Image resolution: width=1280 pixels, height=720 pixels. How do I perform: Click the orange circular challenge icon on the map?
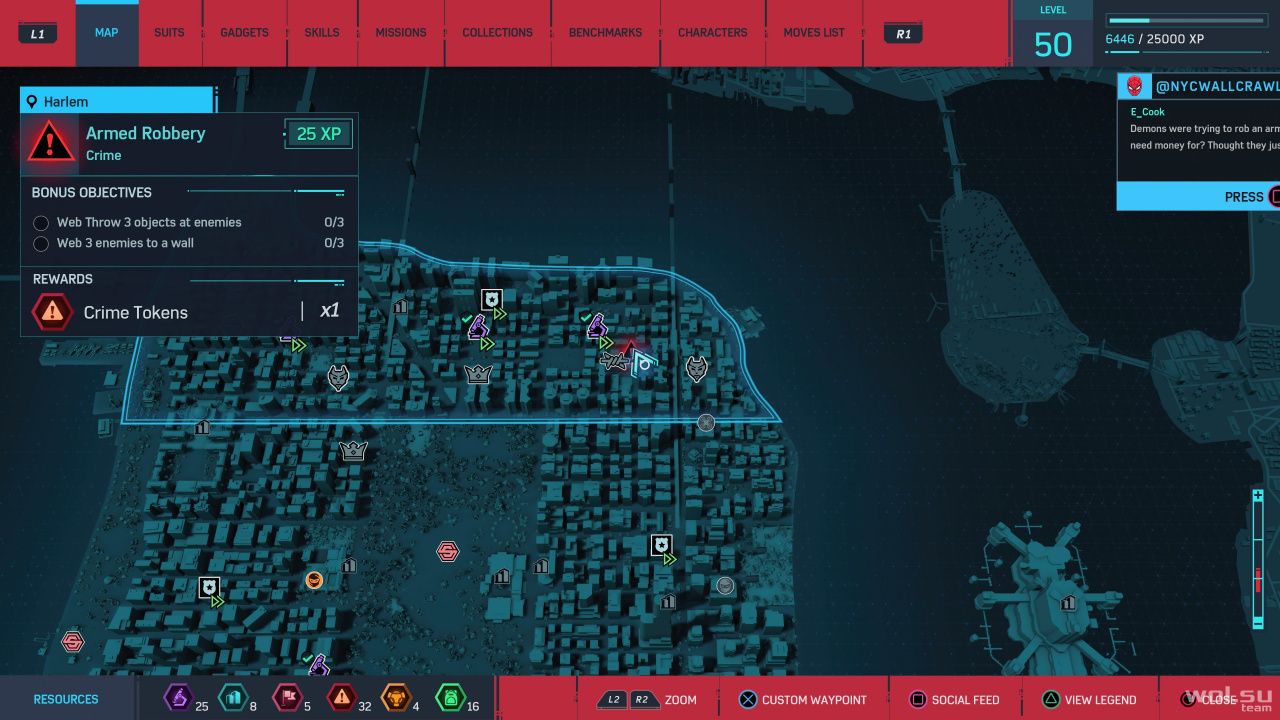(x=314, y=580)
